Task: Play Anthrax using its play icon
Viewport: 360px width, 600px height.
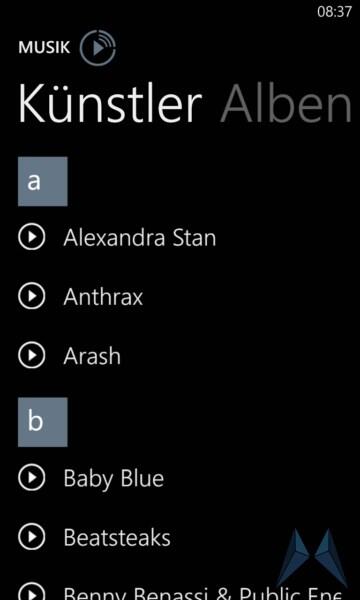Action: coord(32,296)
